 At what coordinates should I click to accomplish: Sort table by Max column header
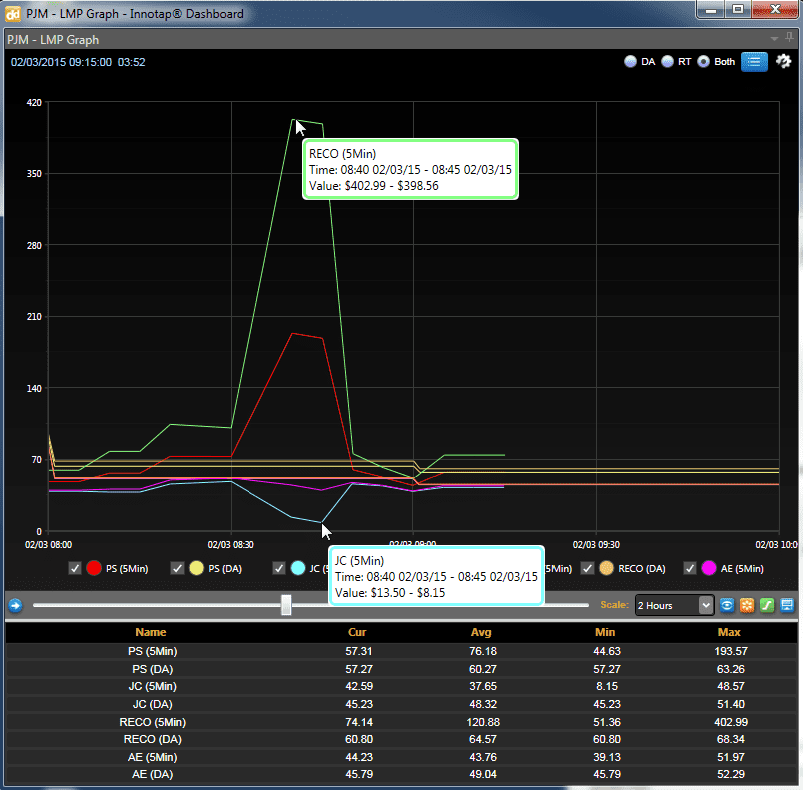tap(729, 632)
